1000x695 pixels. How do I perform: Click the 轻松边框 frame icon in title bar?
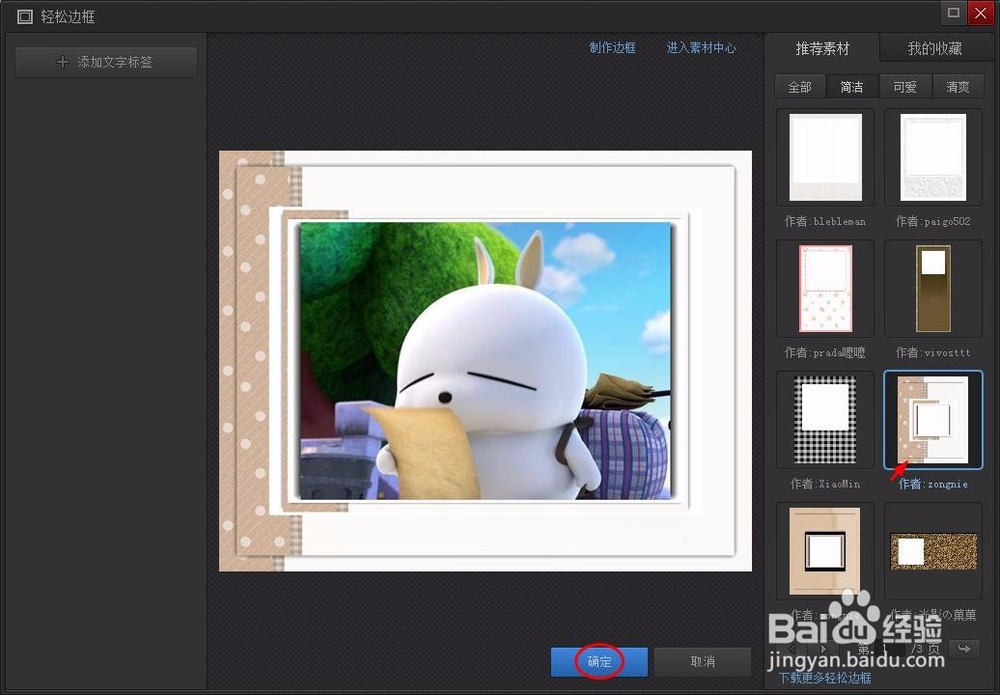point(25,17)
